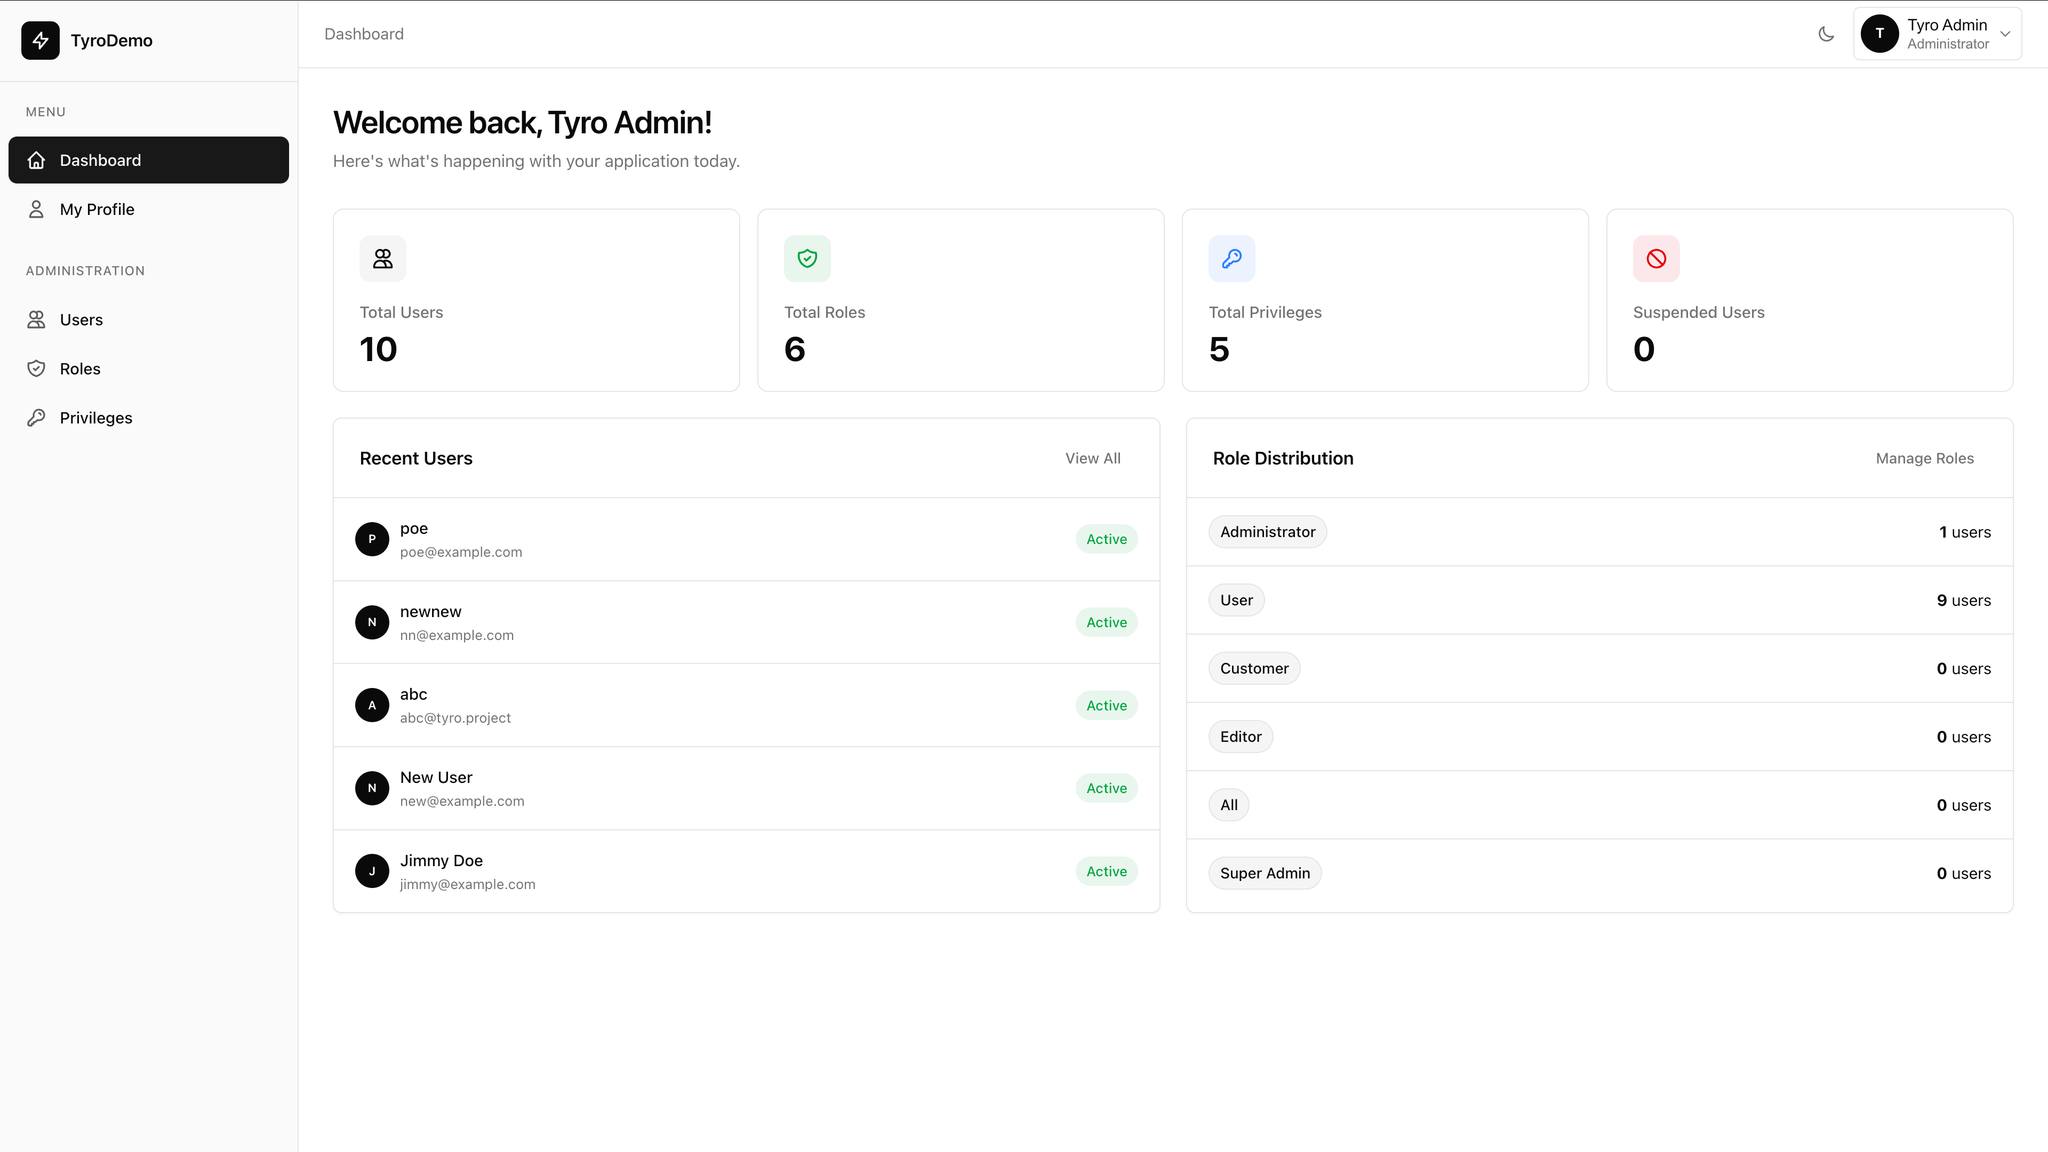Click the nn@example.com email

pos(457,635)
